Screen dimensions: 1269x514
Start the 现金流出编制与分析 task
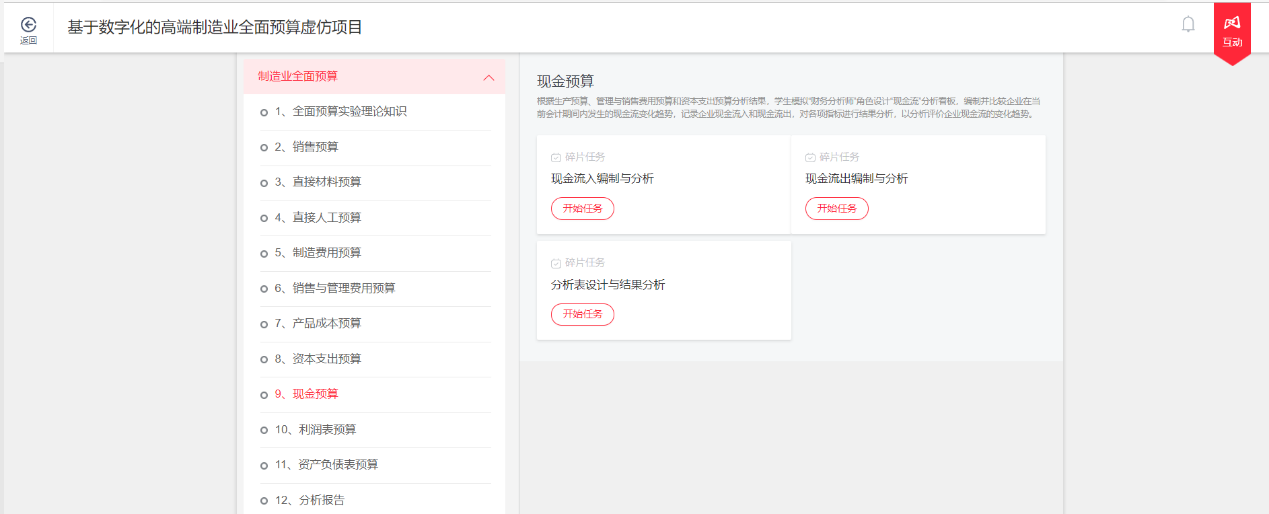(836, 208)
